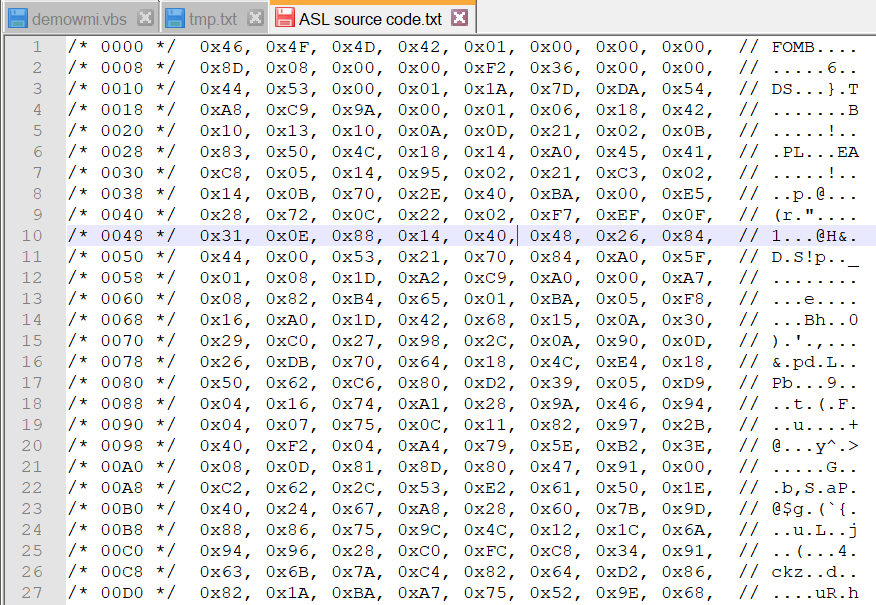Click byte 0xC0 on line 15
Screen dimensions: 876x605
coord(287,341)
